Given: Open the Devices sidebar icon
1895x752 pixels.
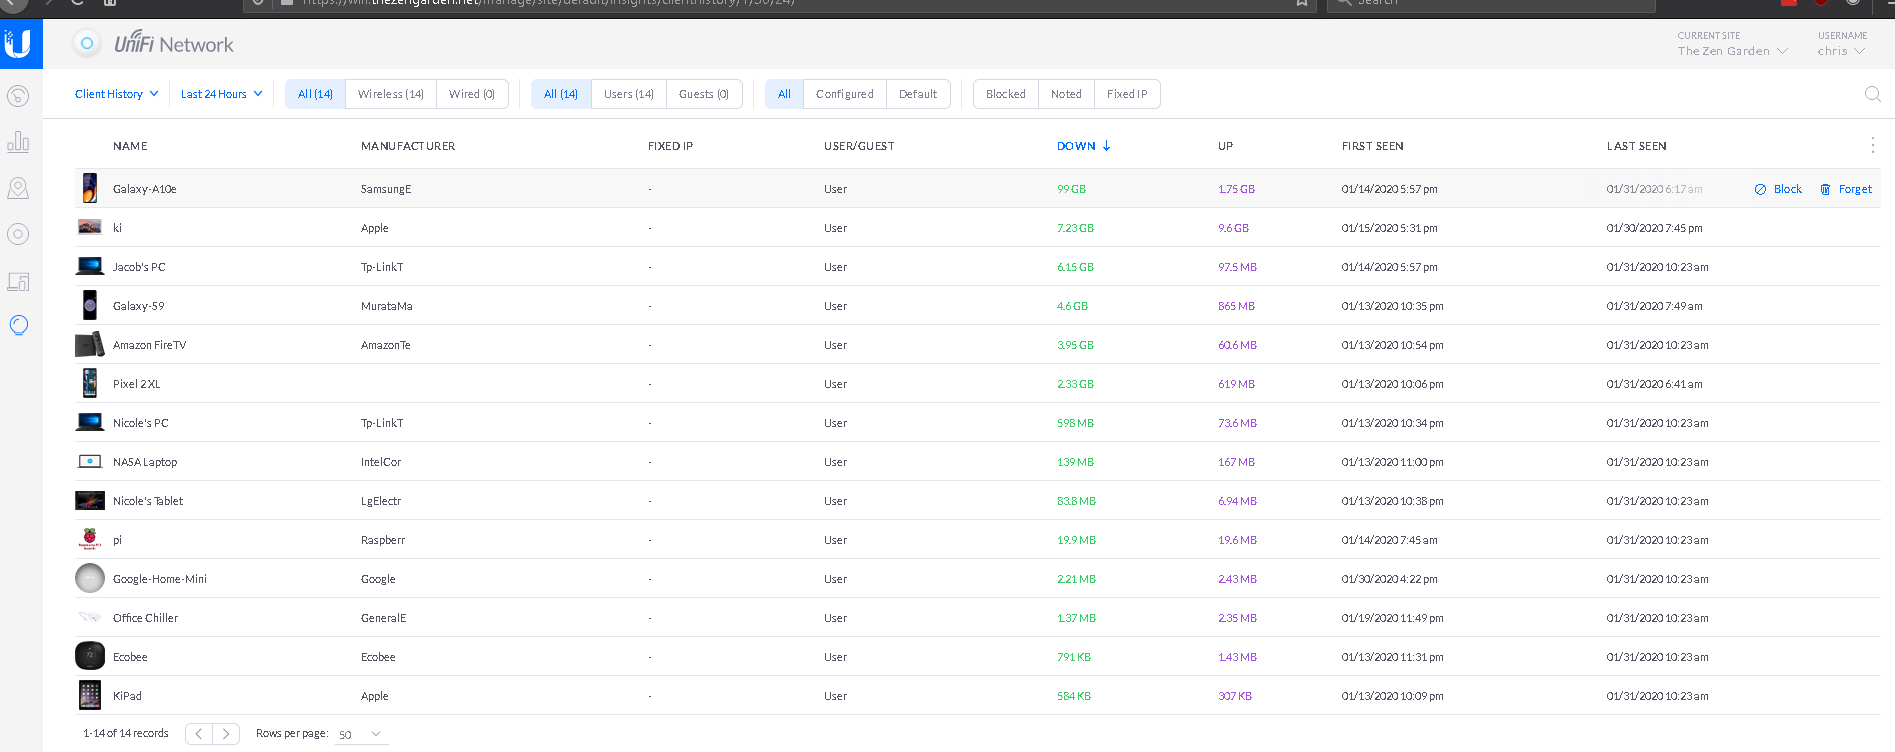Looking at the screenshot, I should [x=18, y=234].
